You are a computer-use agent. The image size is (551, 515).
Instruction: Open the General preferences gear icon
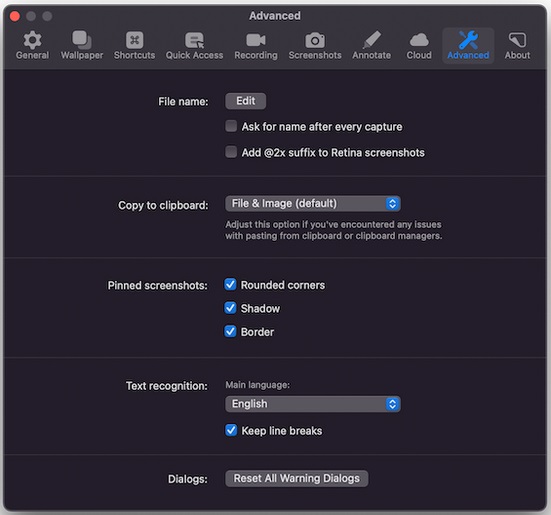(32, 40)
